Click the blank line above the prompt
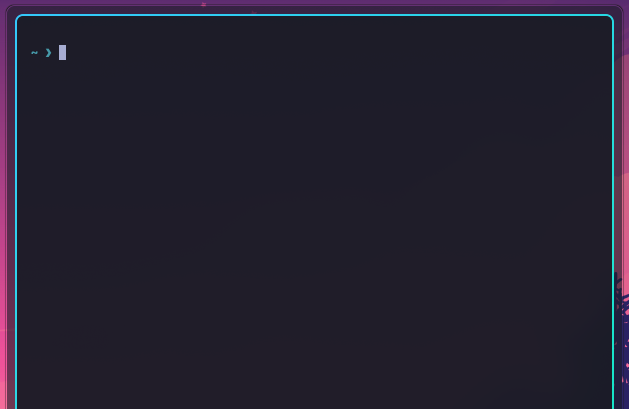Image resolution: width=629 pixels, height=409 pixels. pyautogui.click(x=314, y=30)
